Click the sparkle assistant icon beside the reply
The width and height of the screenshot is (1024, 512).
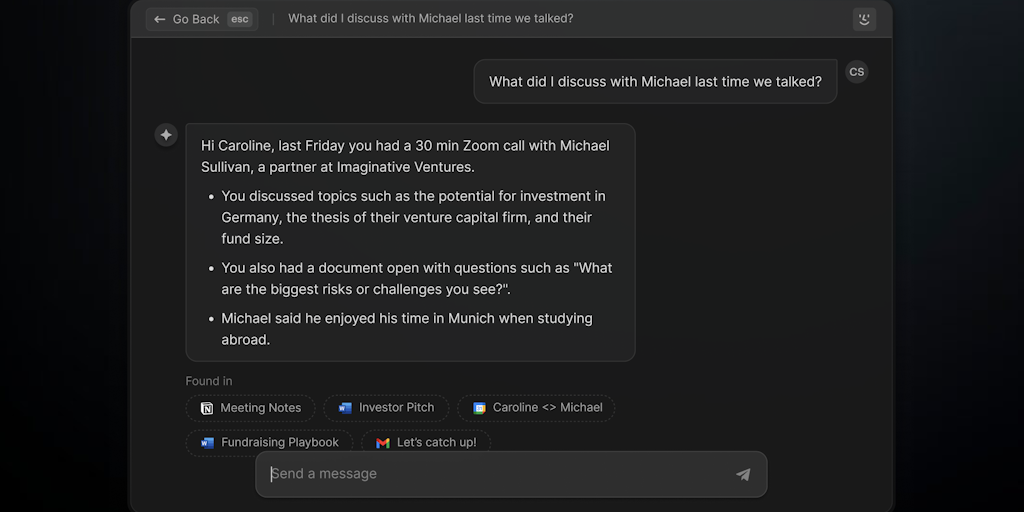coord(166,135)
